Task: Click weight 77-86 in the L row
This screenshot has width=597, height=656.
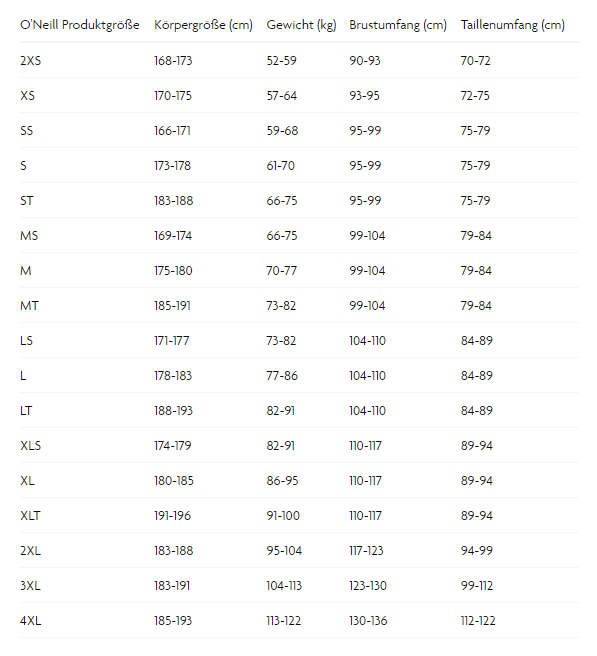Action: (282, 376)
